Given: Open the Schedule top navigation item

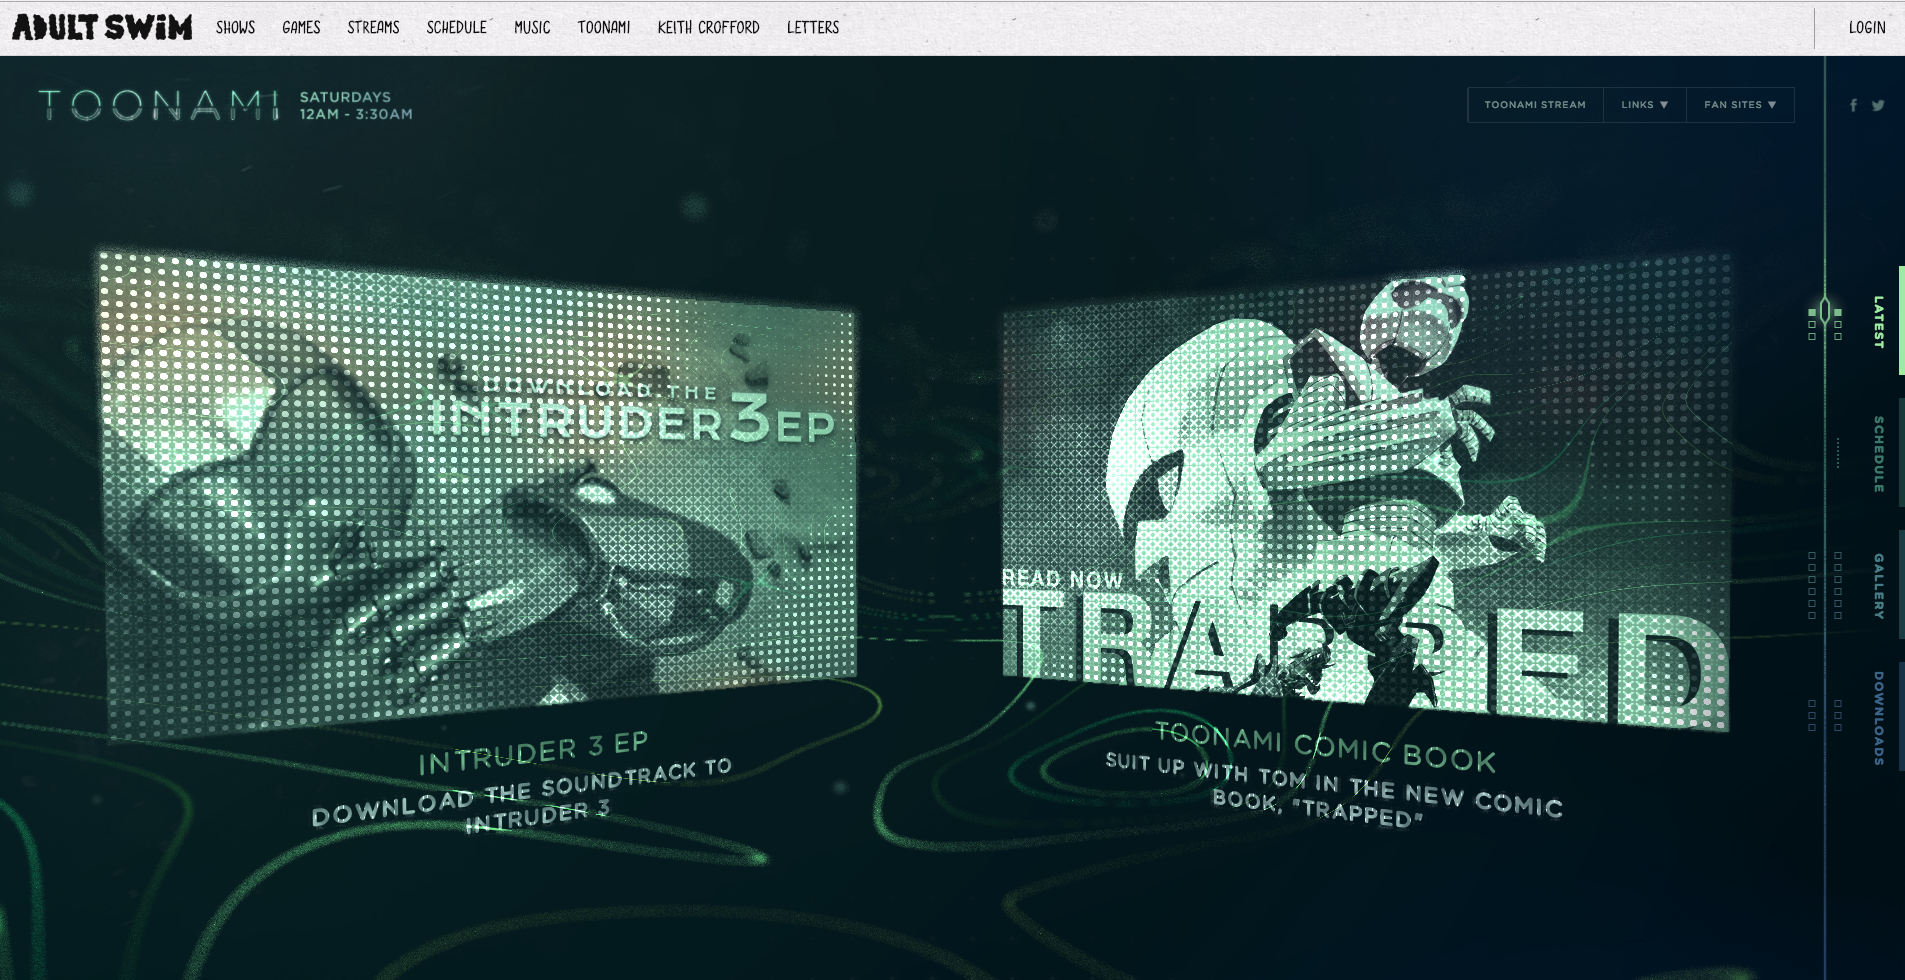Looking at the screenshot, I should point(456,27).
